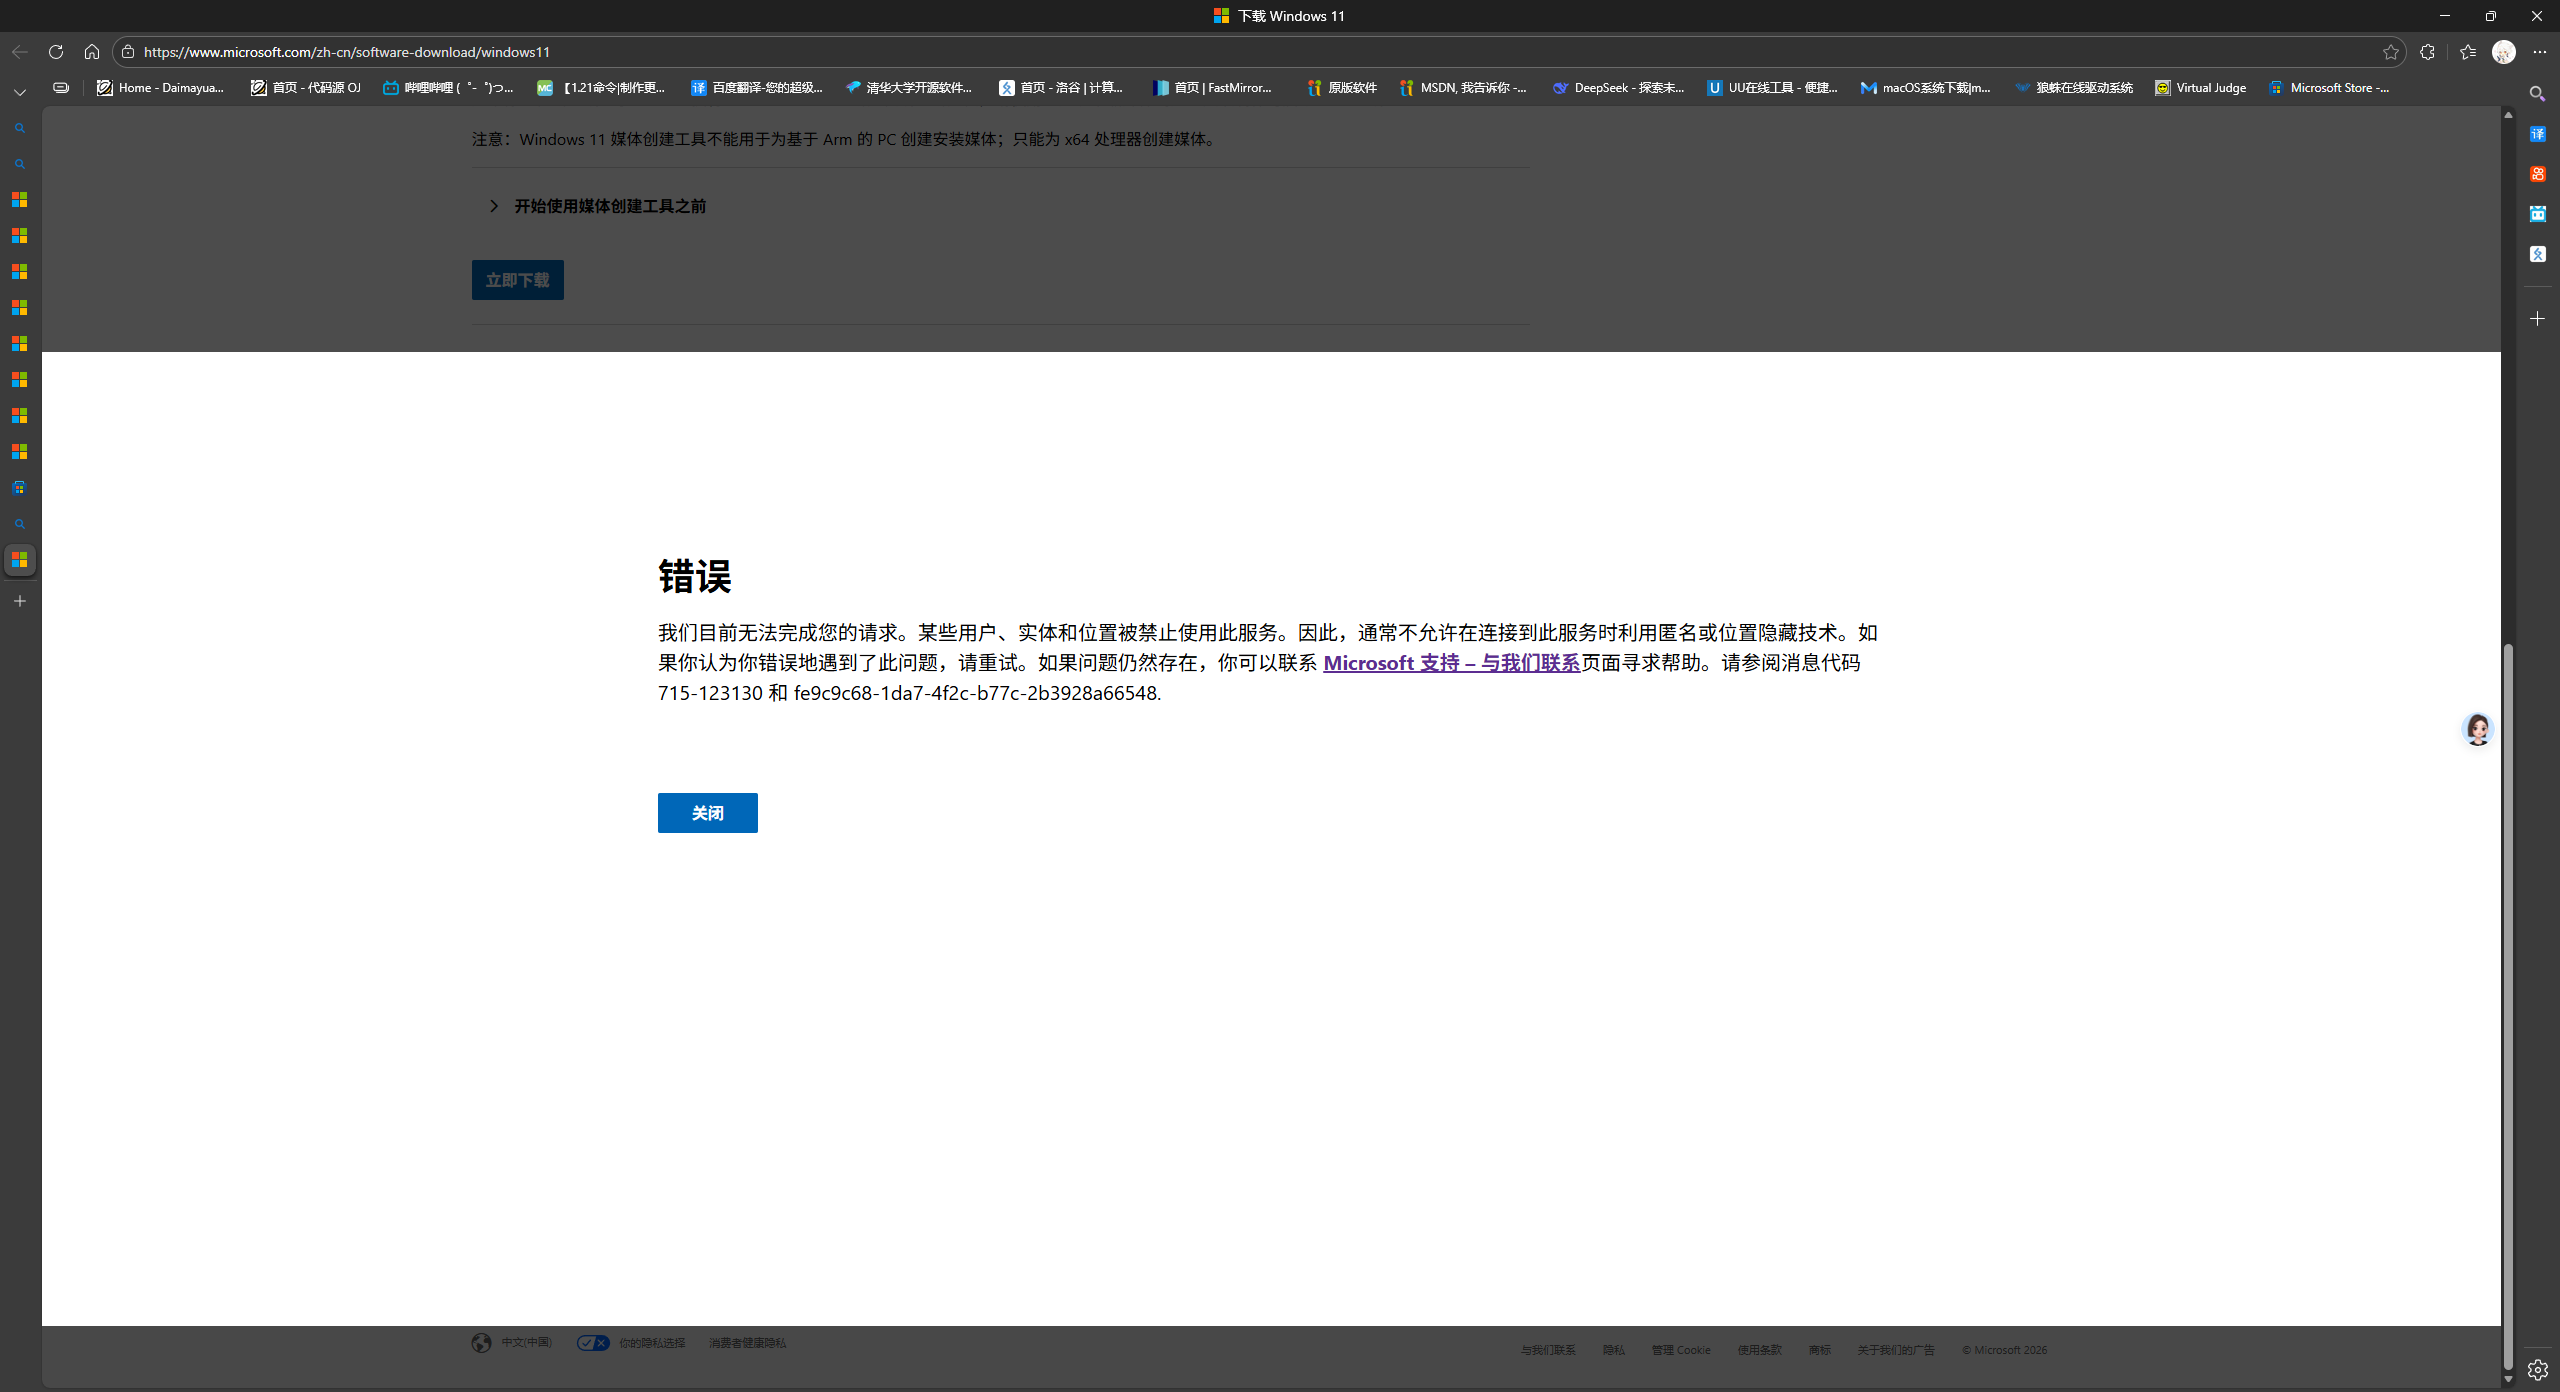Open the tab actions chevron atop the sidebar
Image resolution: width=2560 pixels, height=1392 pixels.
pos(20,91)
